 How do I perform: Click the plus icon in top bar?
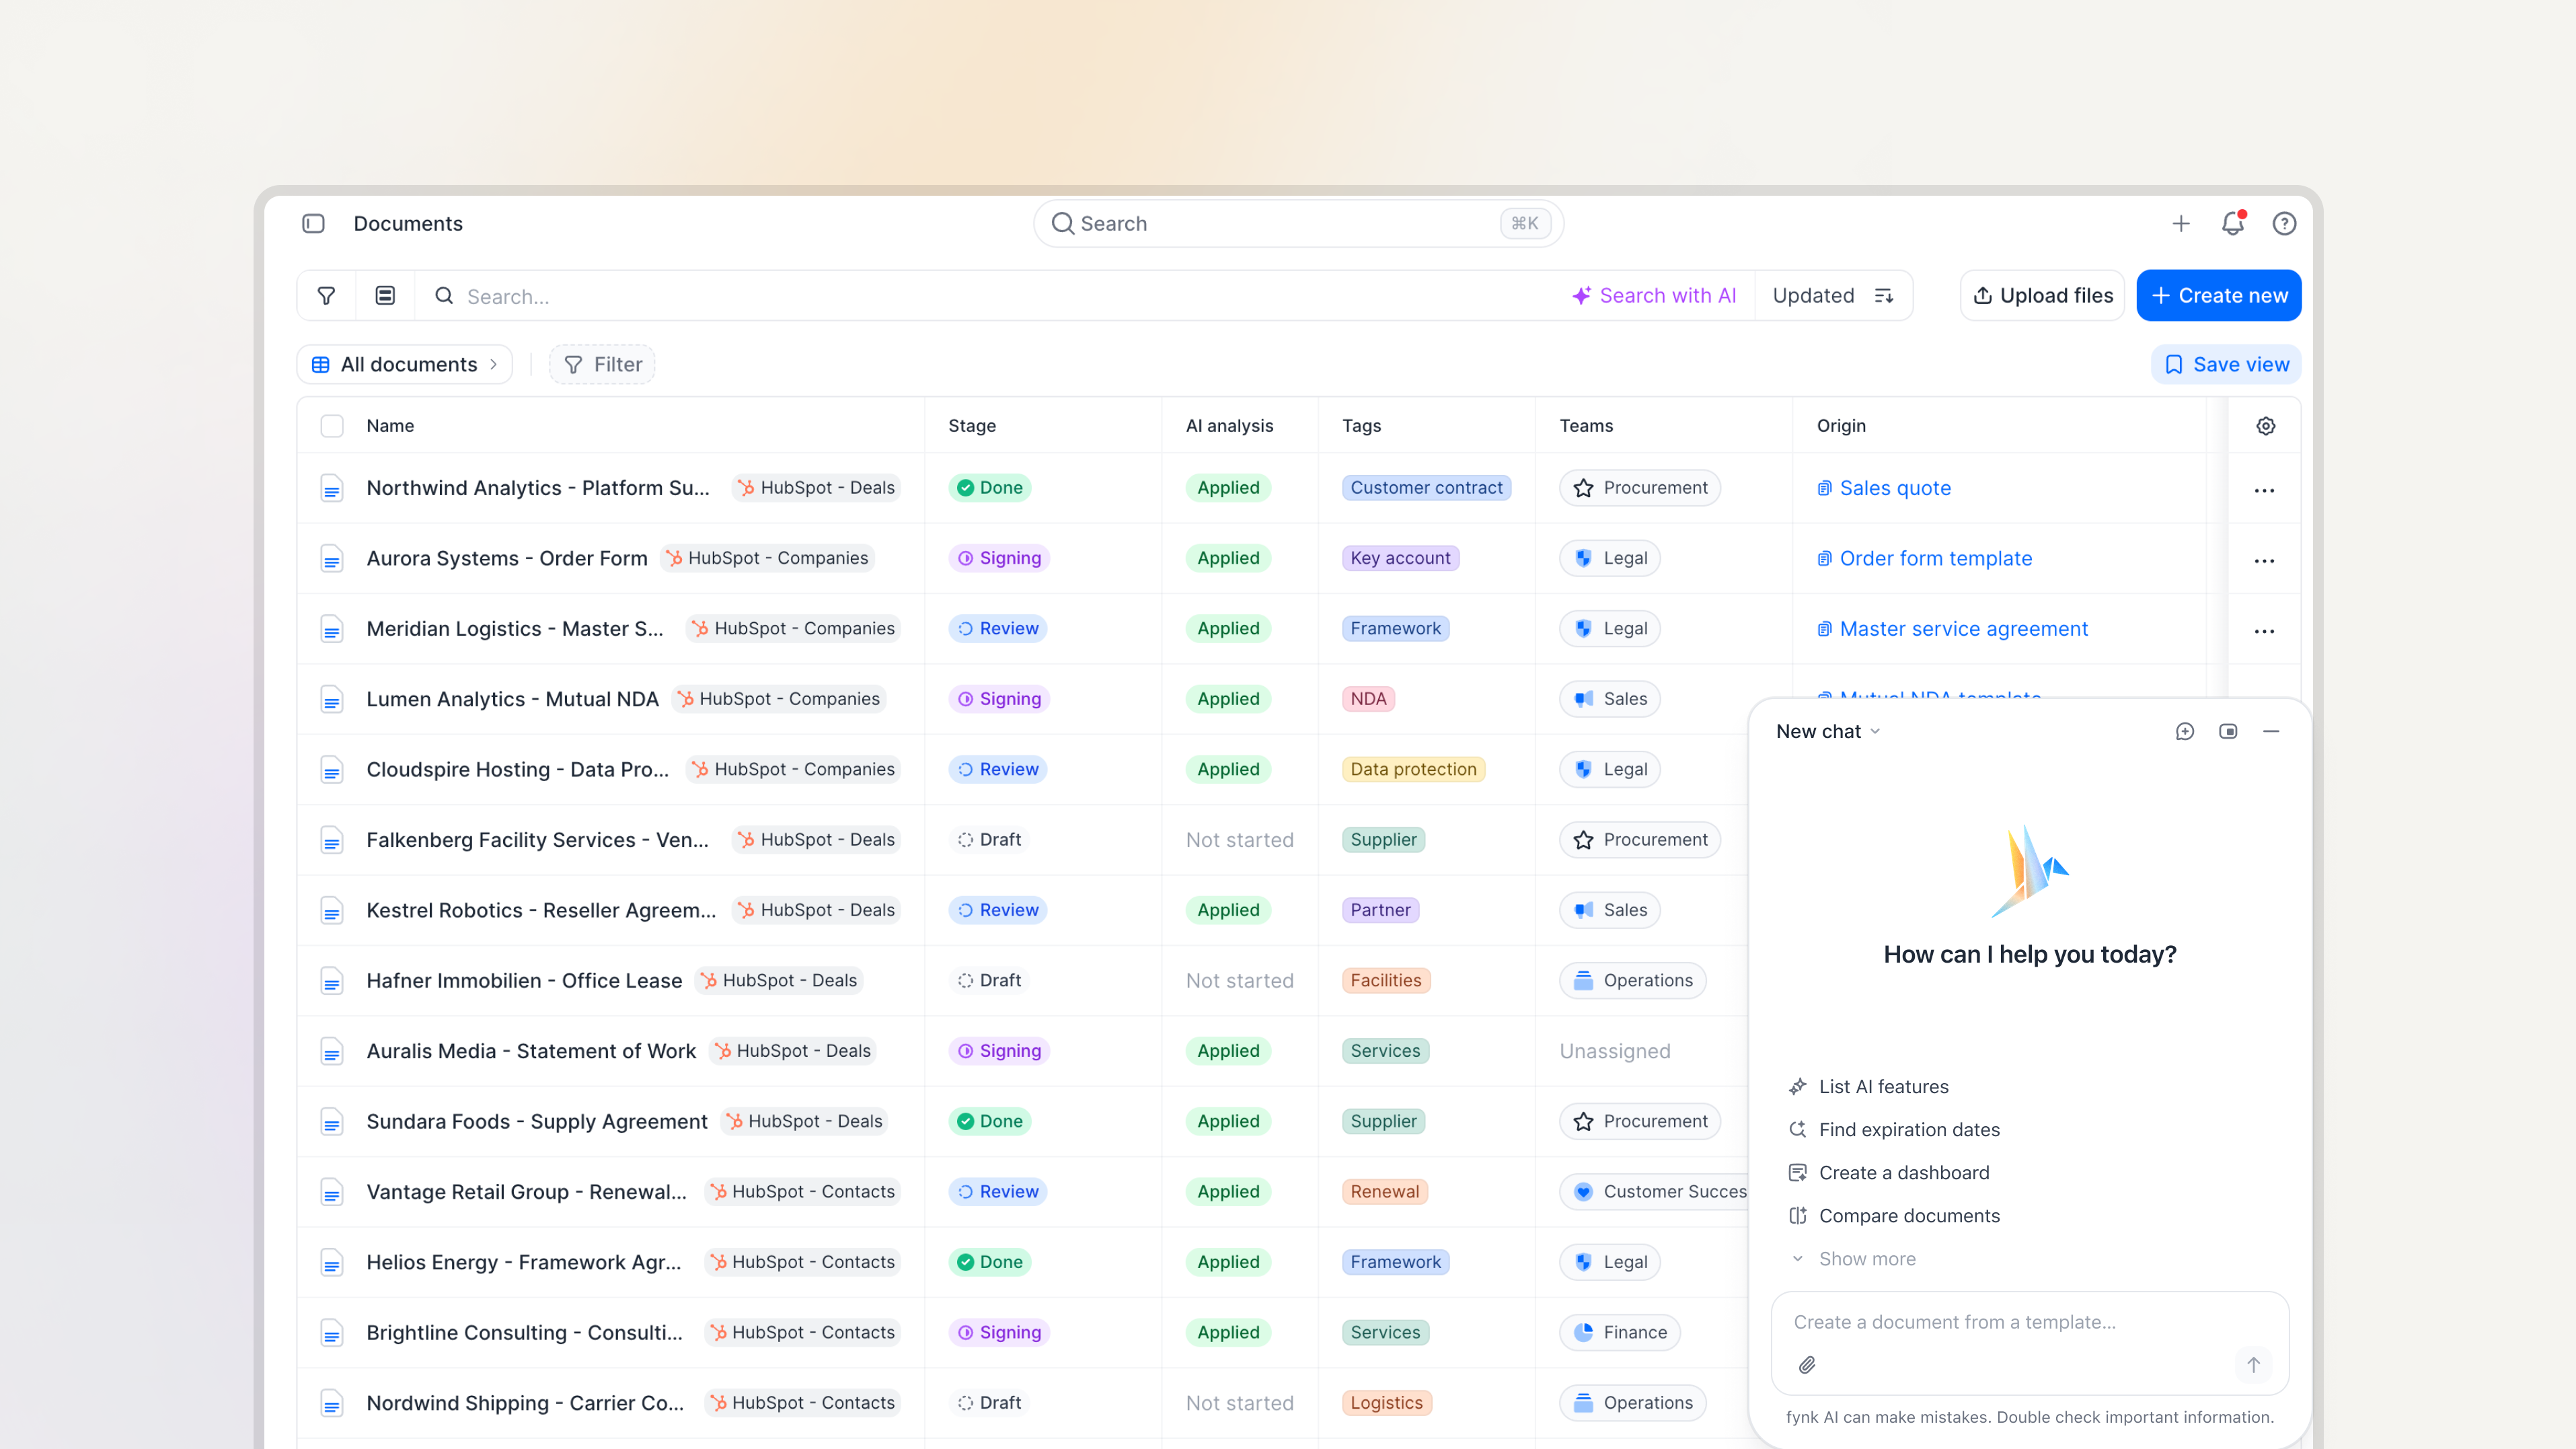coord(2181,224)
